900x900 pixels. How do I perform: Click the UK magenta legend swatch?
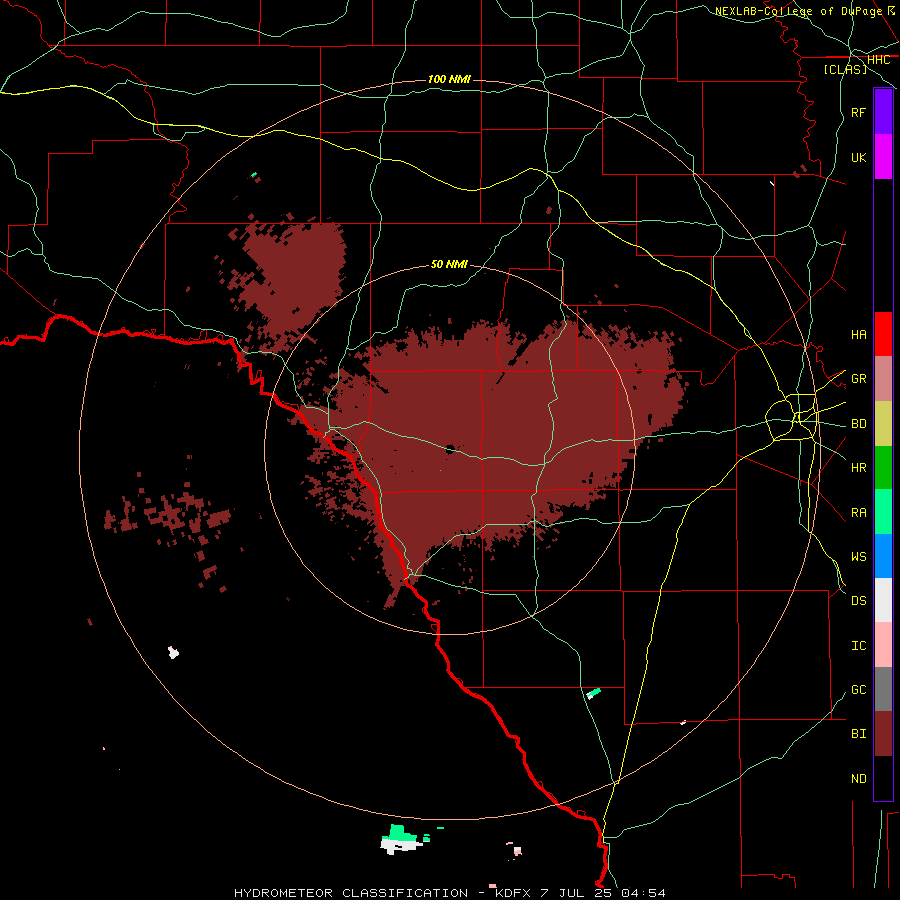click(883, 157)
